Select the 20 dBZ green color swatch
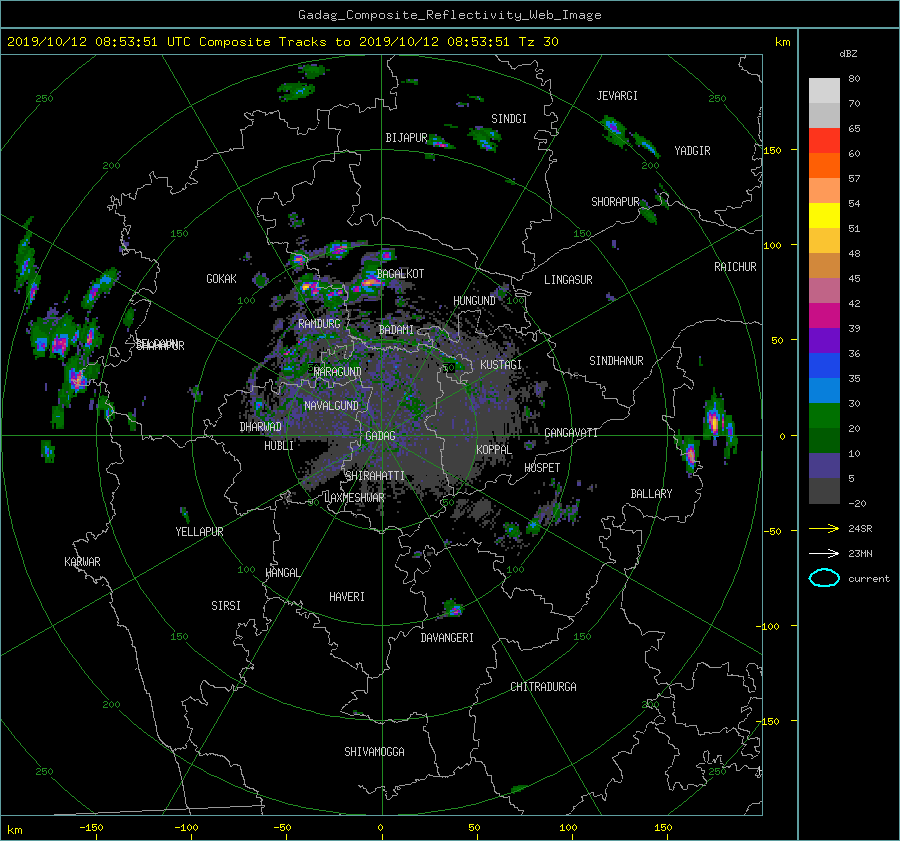 [x=824, y=416]
